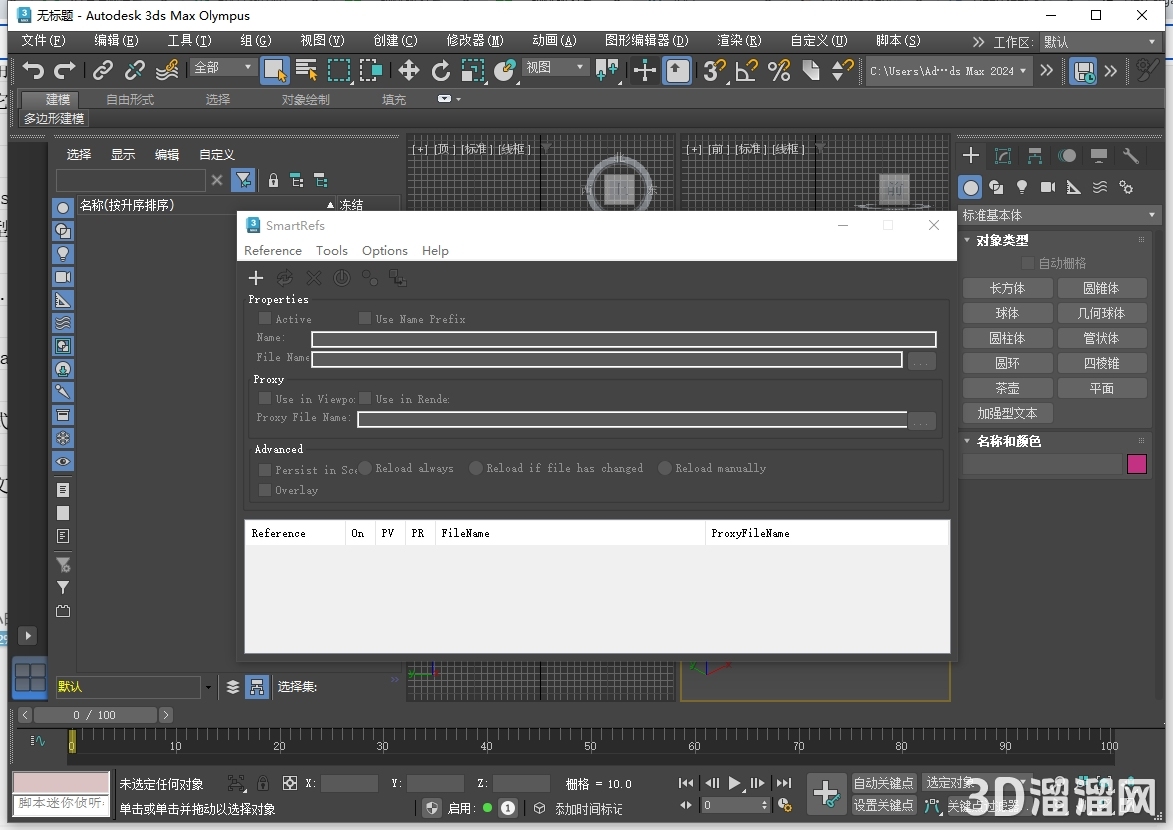This screenshot has width=1173, height=830.
Task: Select the Shapes category icon
Action: [x=996, y=187]
